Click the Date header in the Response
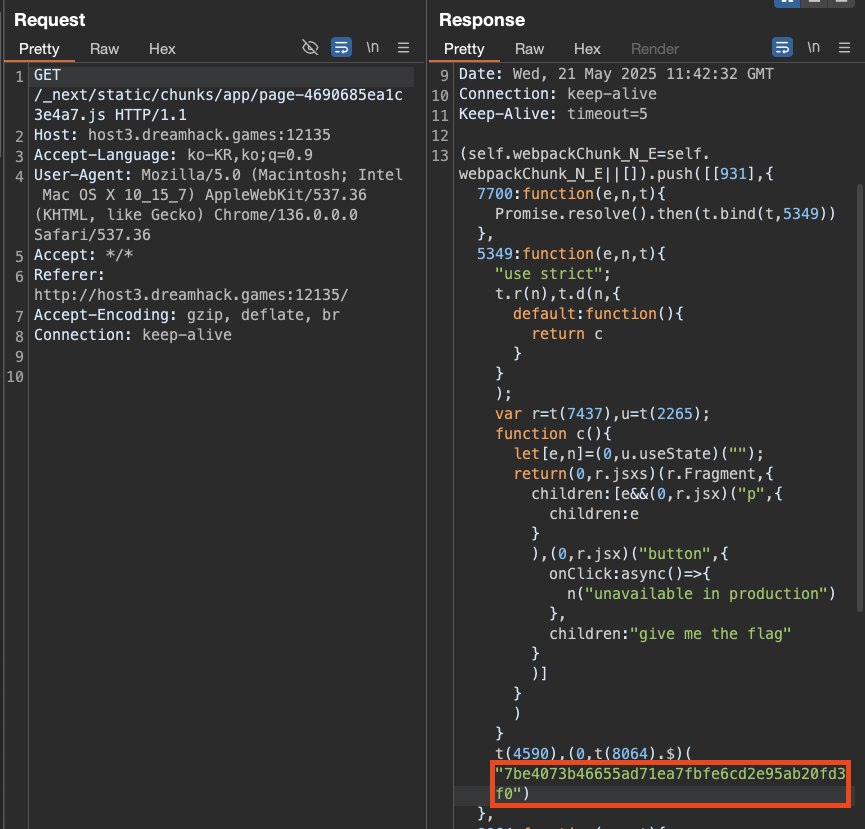 616,74
